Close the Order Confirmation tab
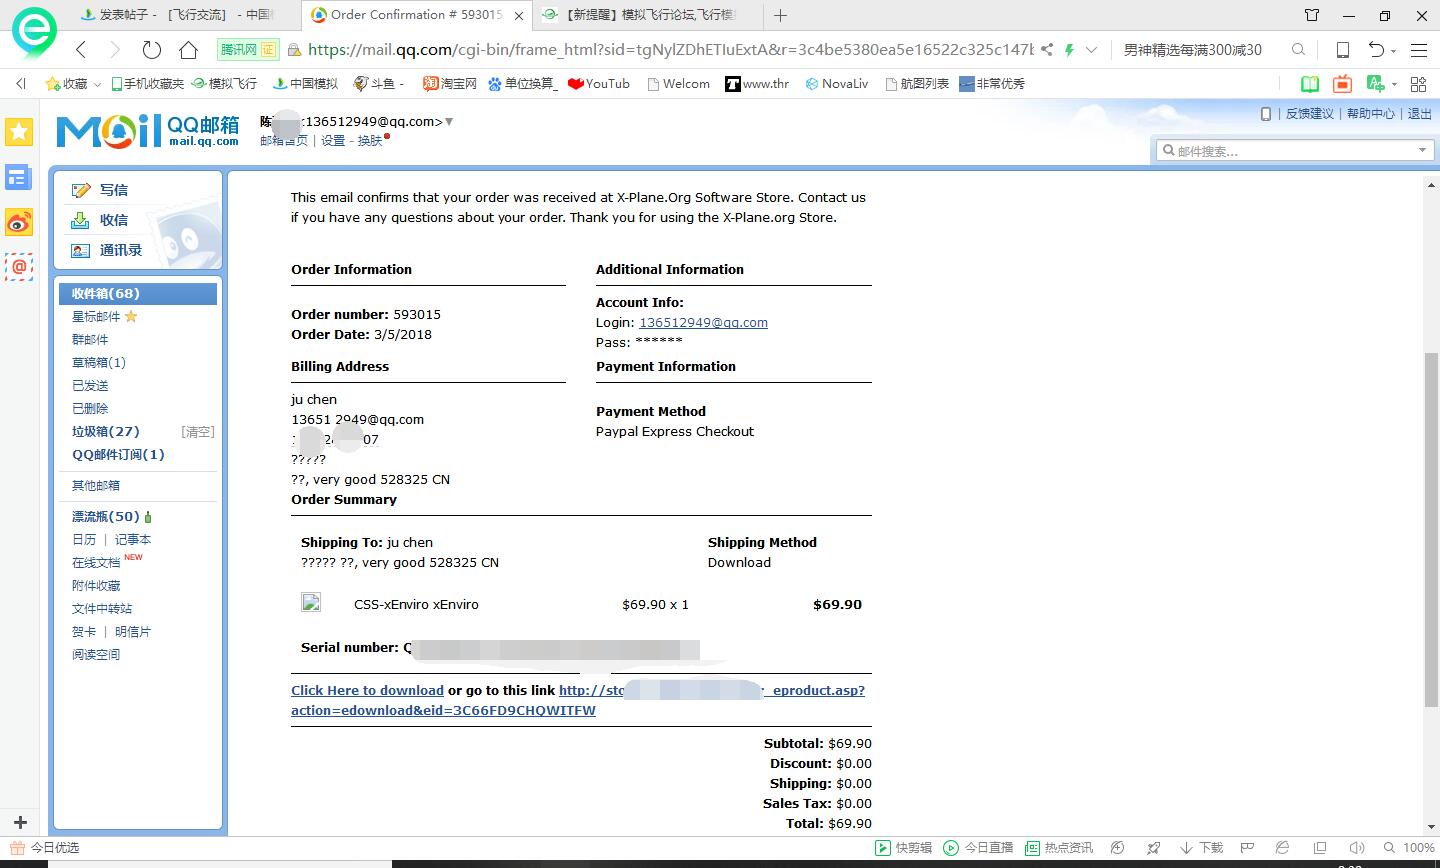Screen dimensions: 1440x868 click(x=519, y=15)
